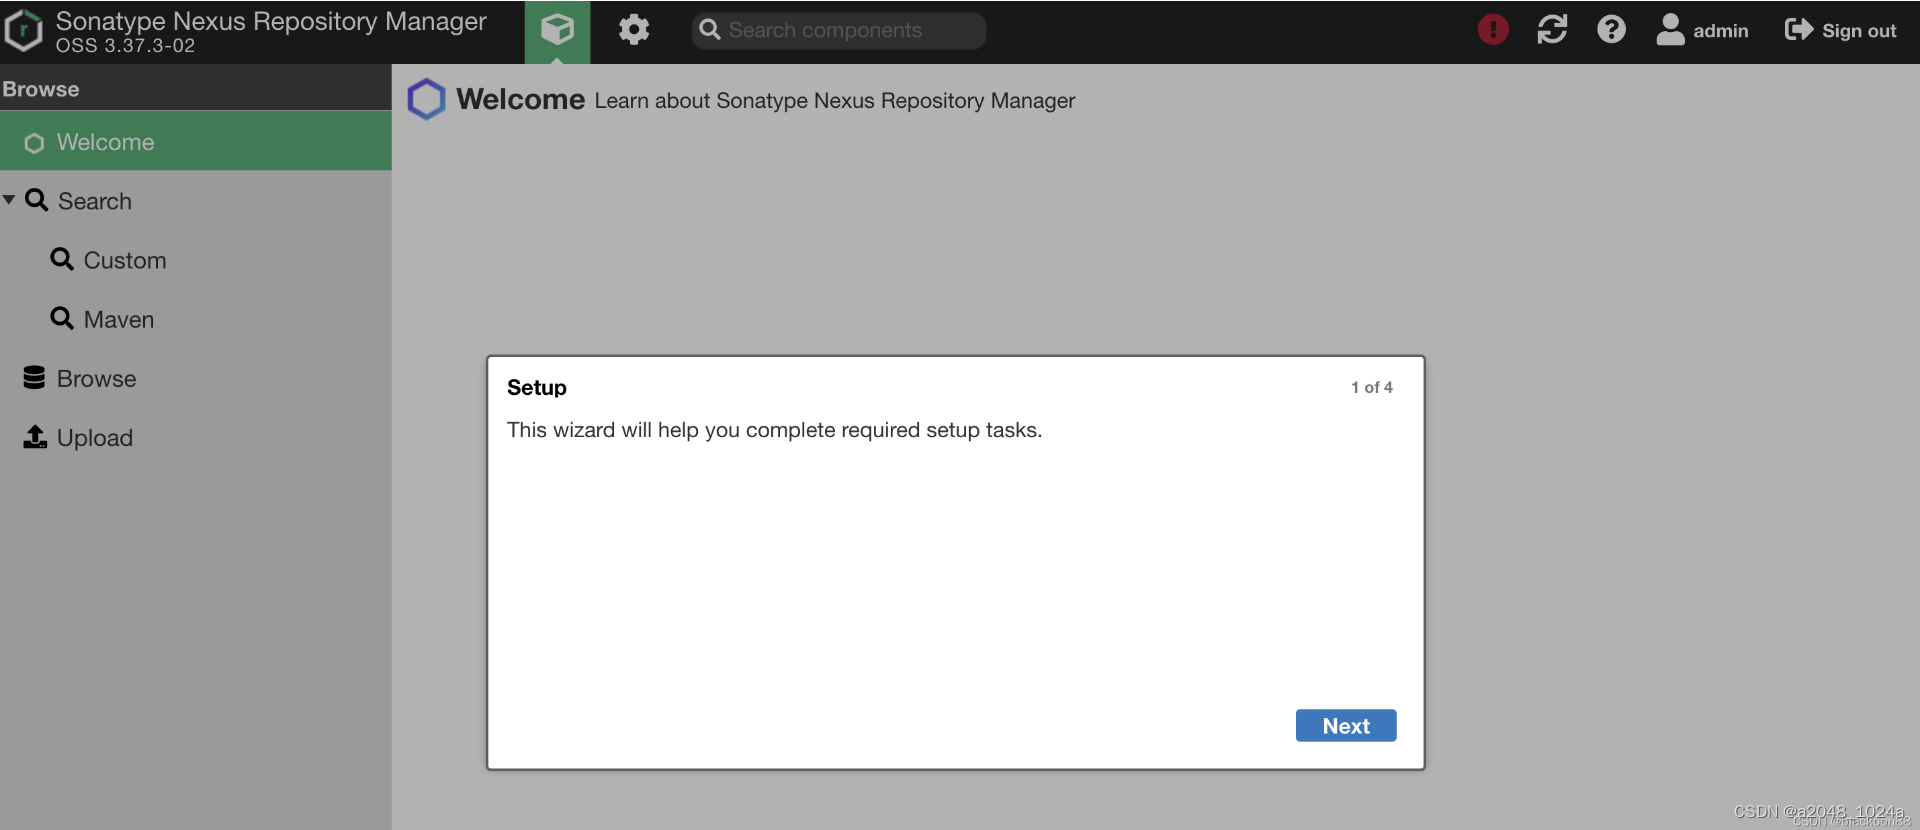
Task: Click the Custom magnifier icon
Action: click(x=62, y=259)
